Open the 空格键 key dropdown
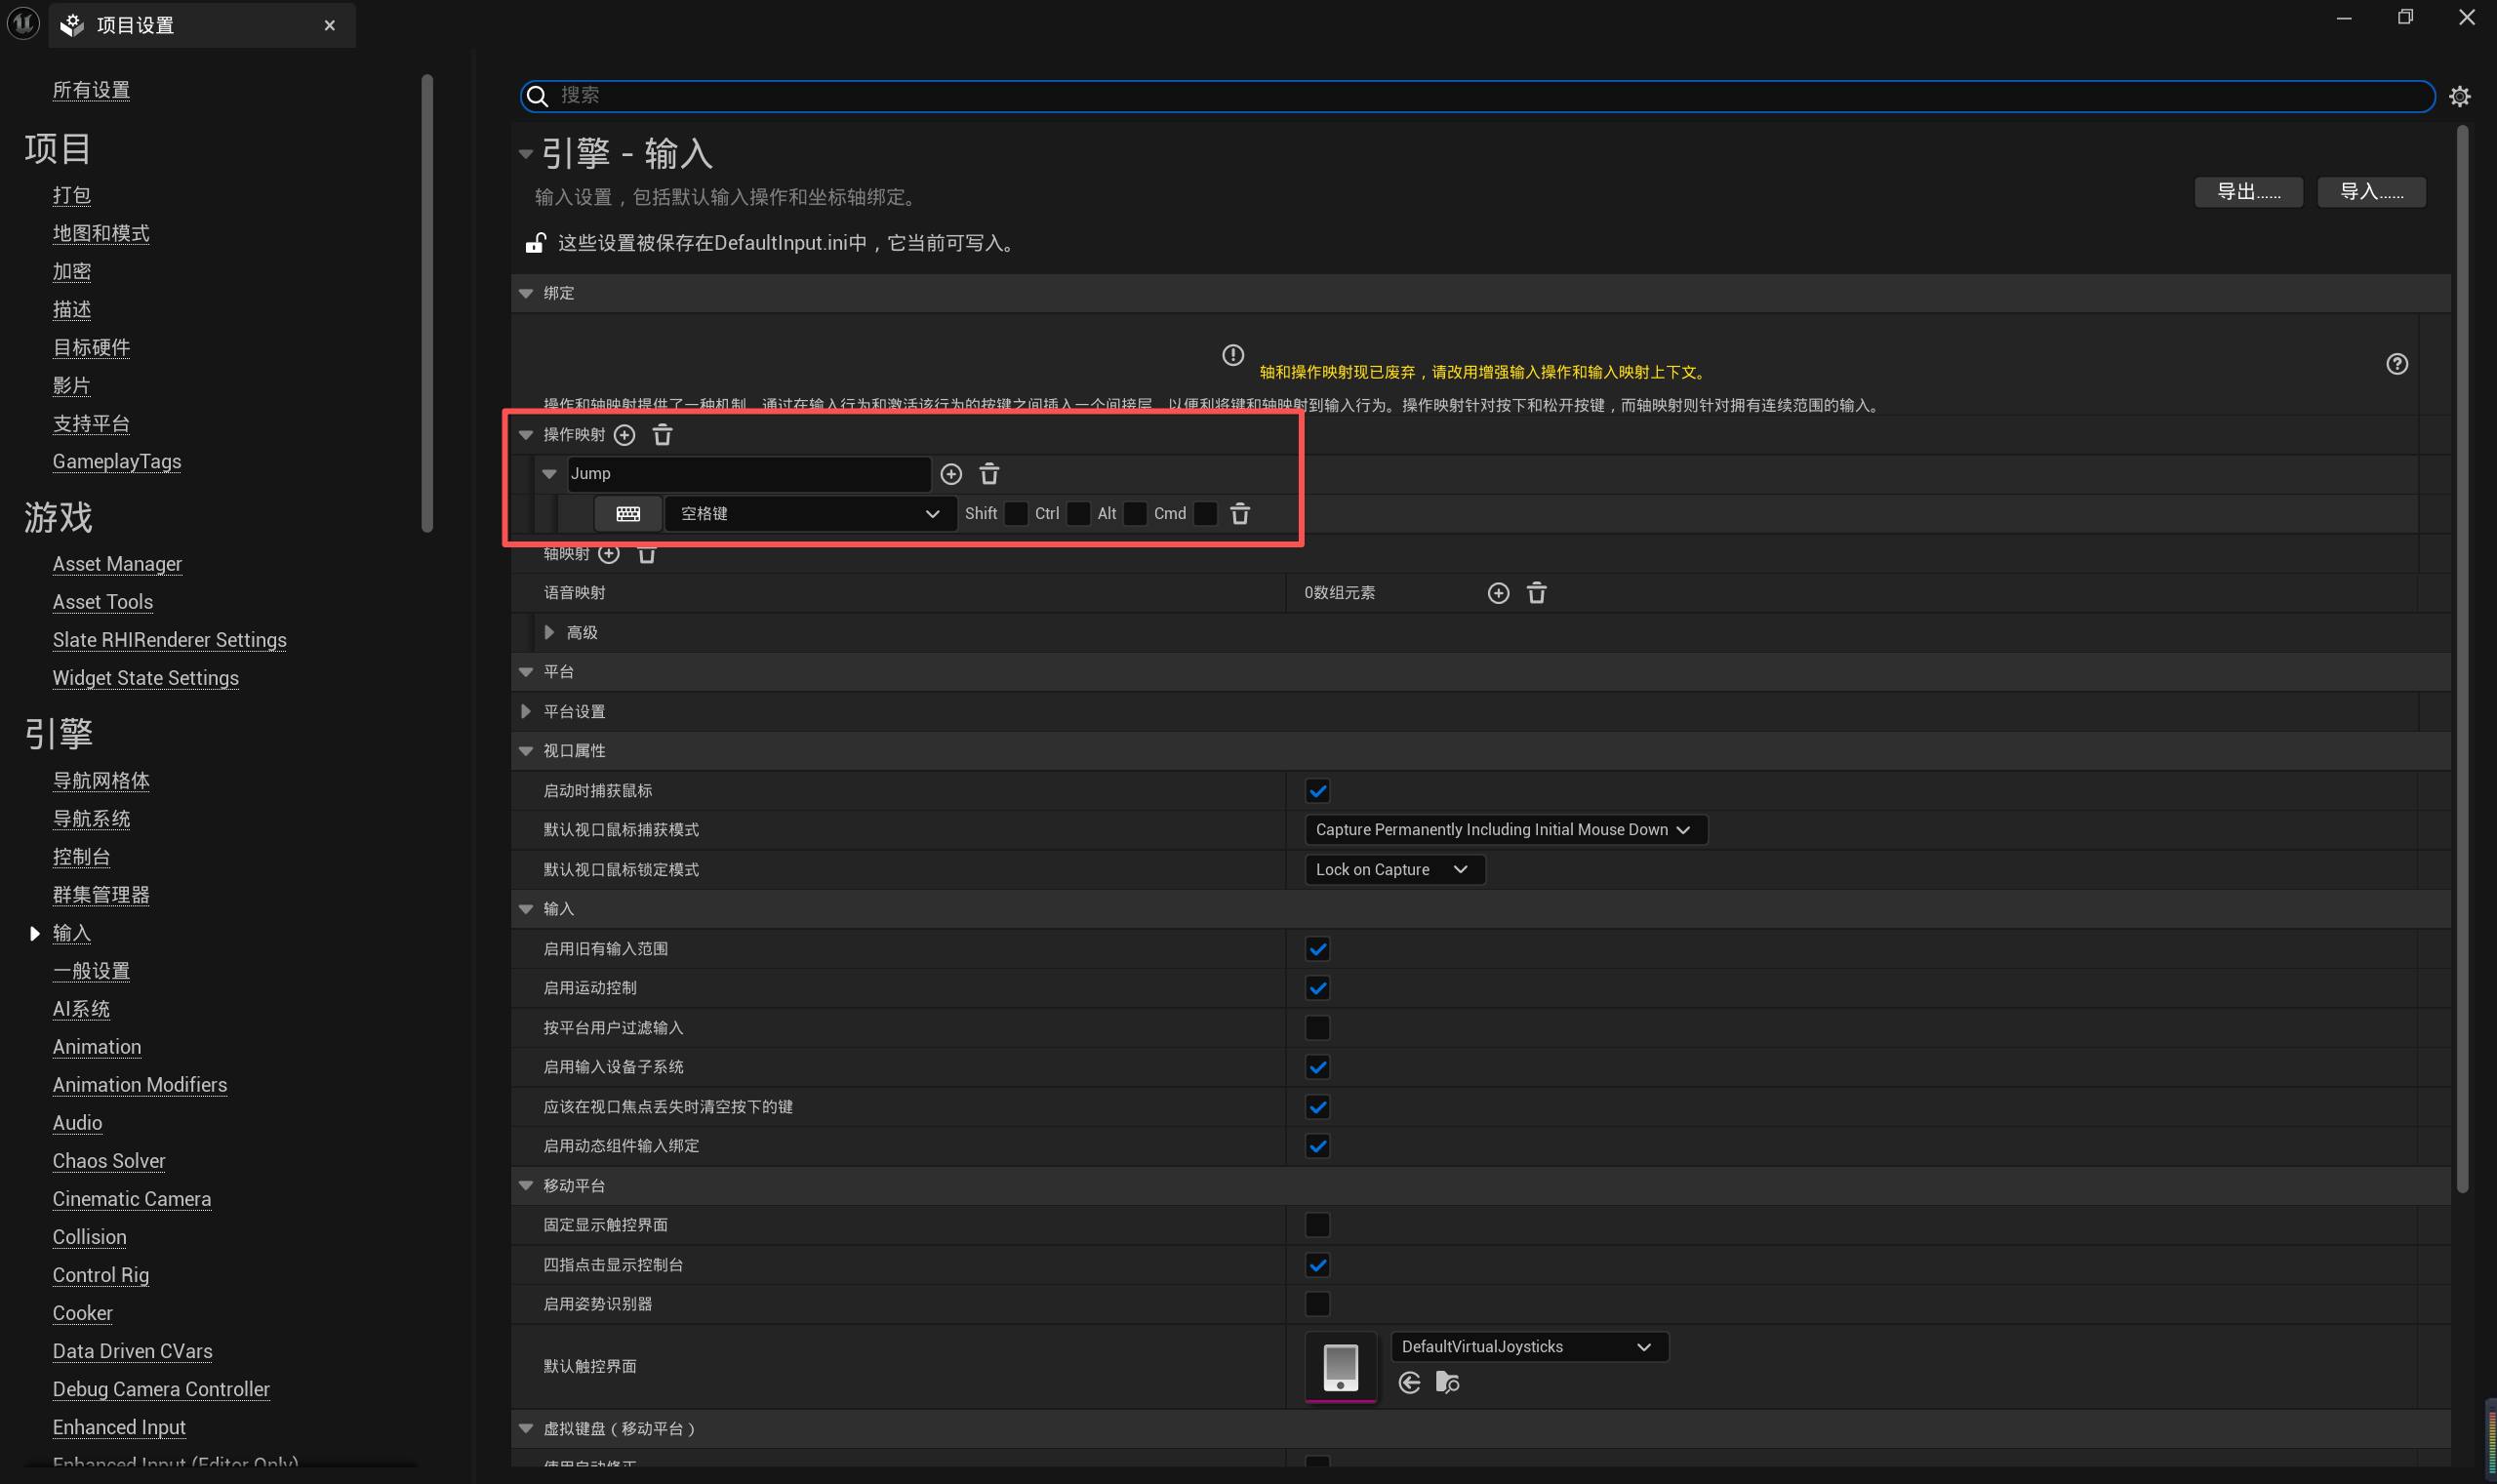2497x1484 pixels. click(809, 514)
